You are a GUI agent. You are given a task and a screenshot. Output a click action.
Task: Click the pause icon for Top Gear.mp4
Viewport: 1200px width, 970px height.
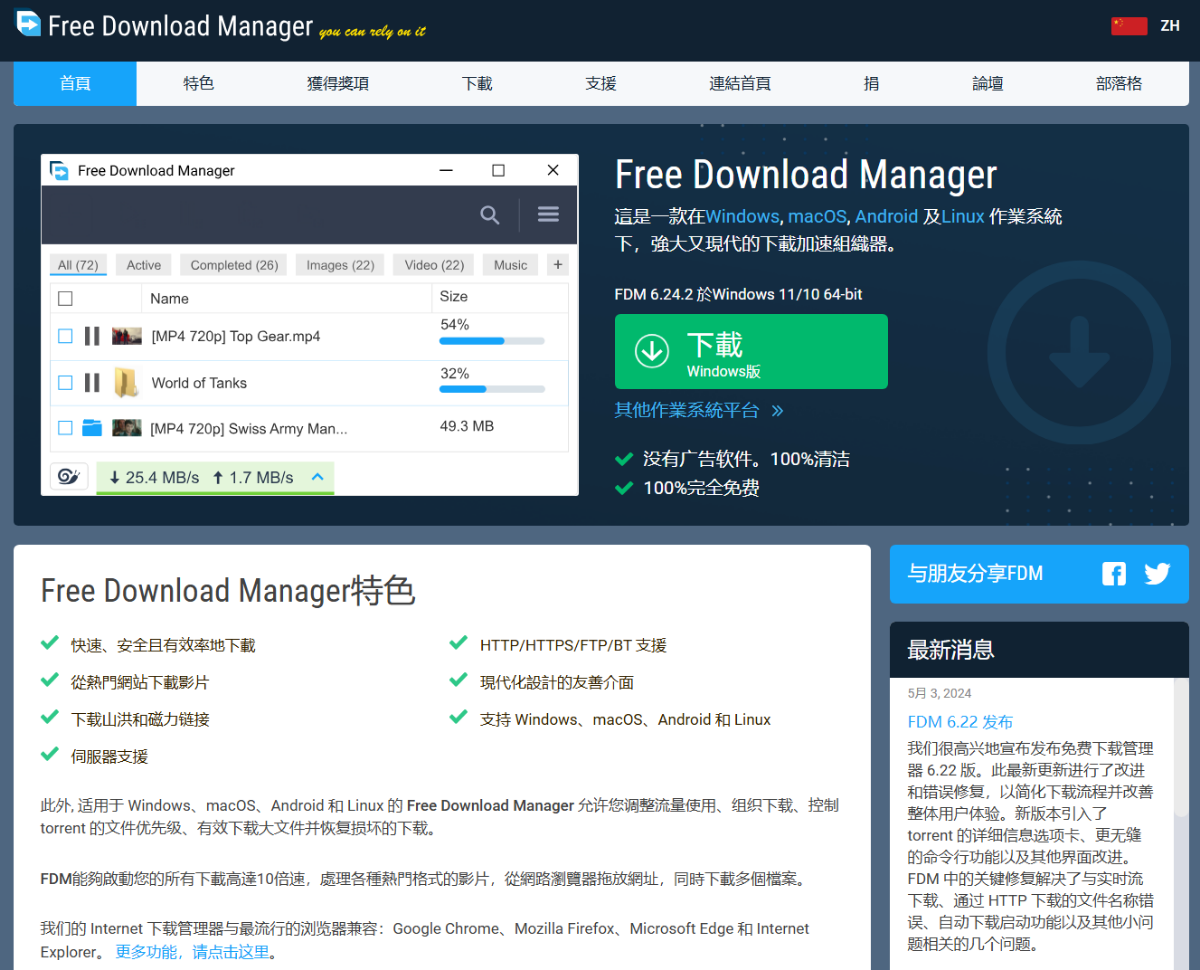[92, 336]
